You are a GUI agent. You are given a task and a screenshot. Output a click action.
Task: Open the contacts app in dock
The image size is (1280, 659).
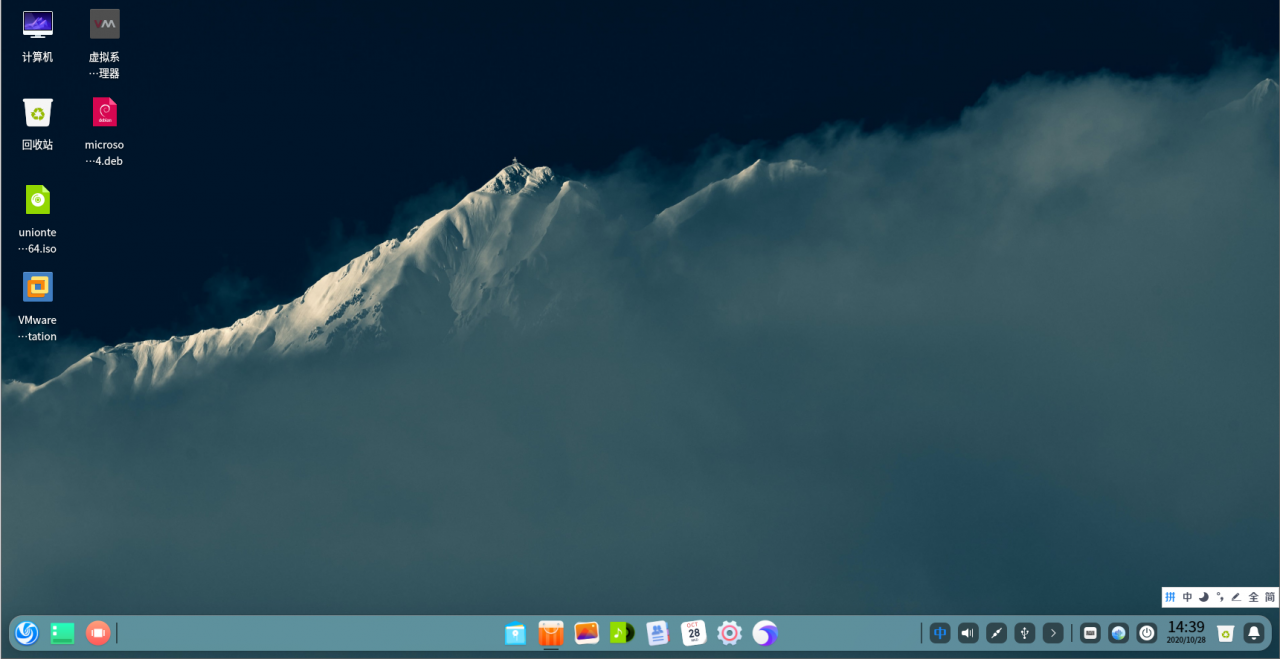[x=657, y=633]
